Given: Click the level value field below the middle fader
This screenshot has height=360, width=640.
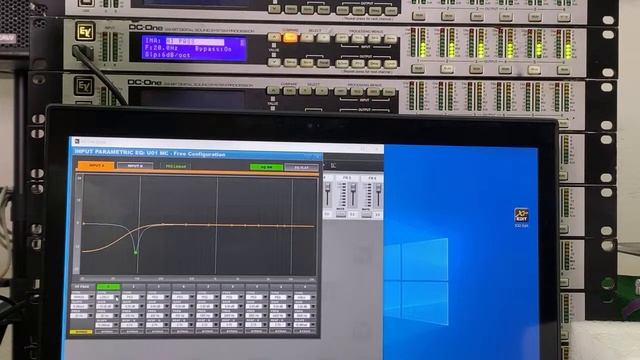Looking at the screenshot, I should point(352,214).
